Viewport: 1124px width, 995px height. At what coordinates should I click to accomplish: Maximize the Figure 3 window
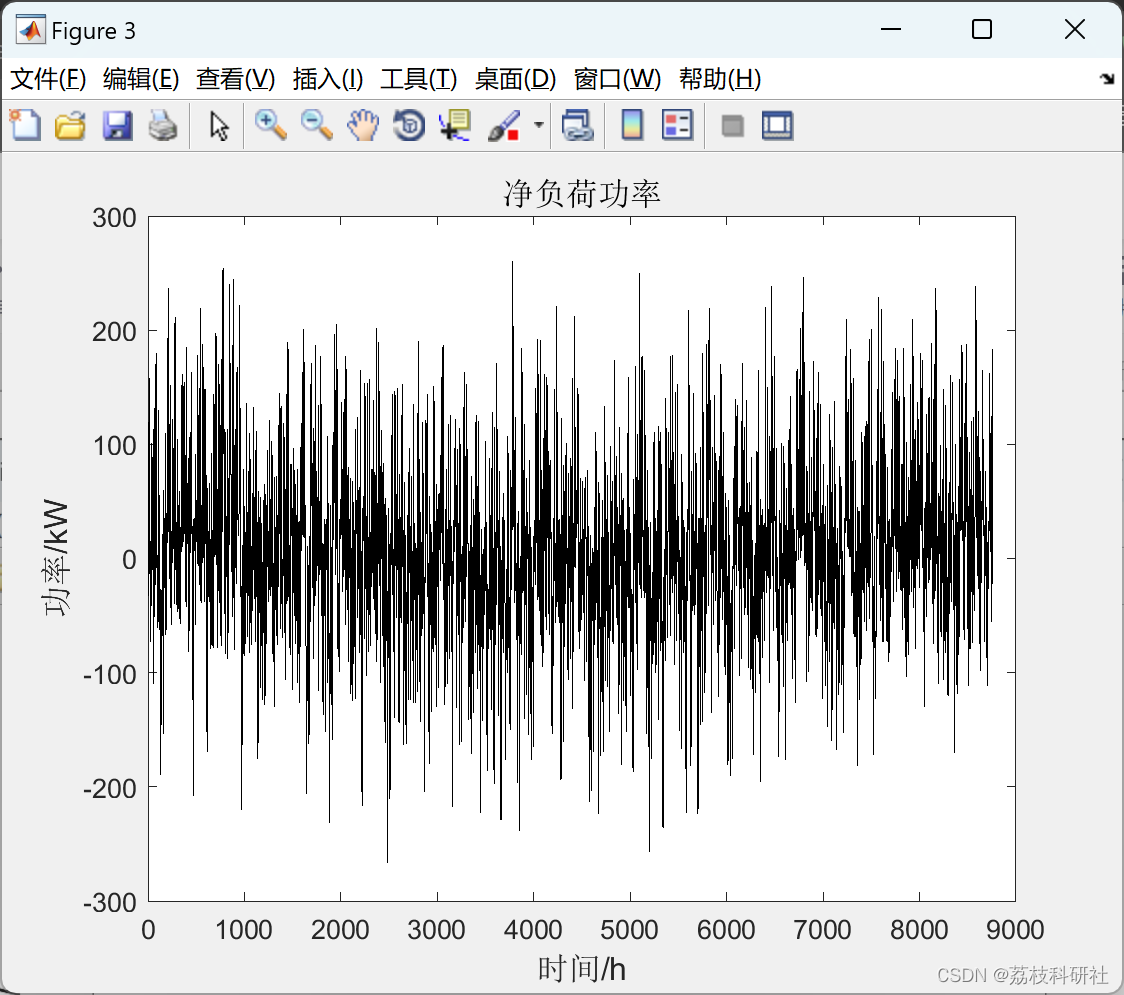tap(981, 29)
